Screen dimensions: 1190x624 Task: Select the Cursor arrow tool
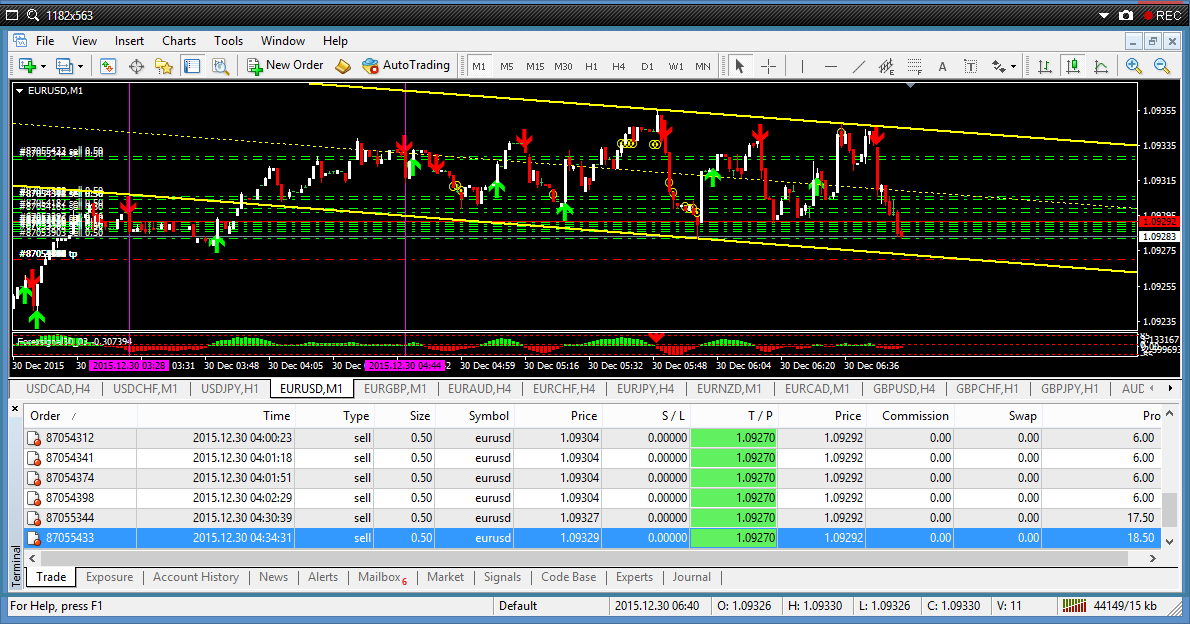[x=739, y=66]
